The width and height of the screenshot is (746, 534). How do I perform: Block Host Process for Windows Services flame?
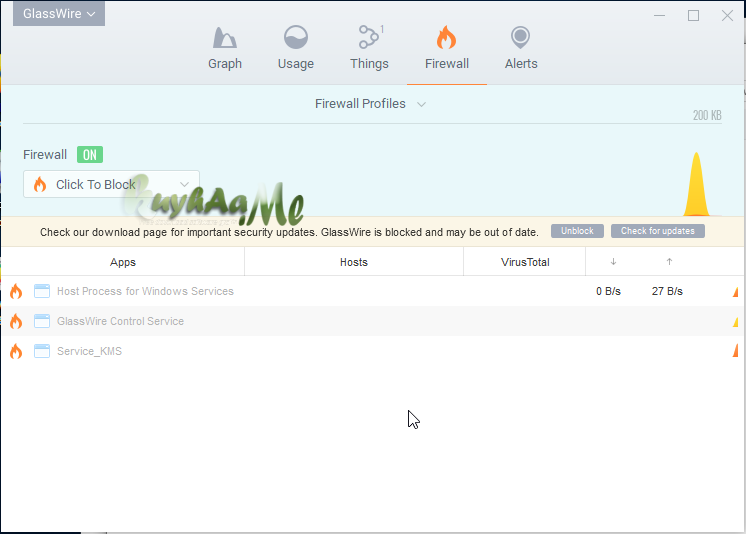(16, 291)
